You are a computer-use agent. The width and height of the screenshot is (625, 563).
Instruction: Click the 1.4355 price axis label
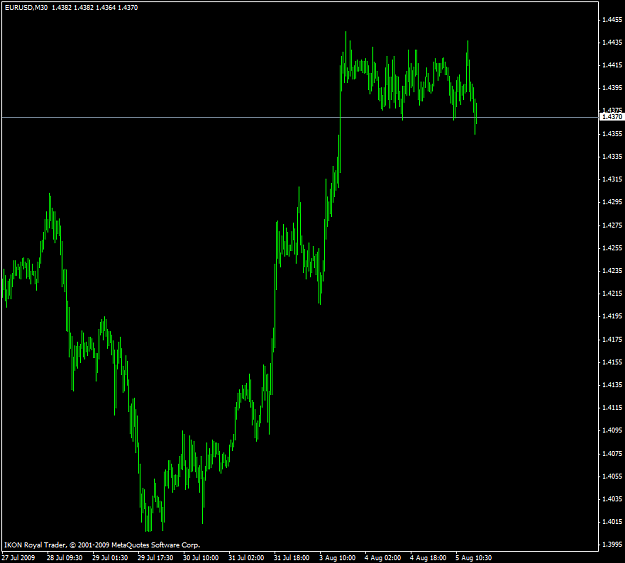pos(612,134)
